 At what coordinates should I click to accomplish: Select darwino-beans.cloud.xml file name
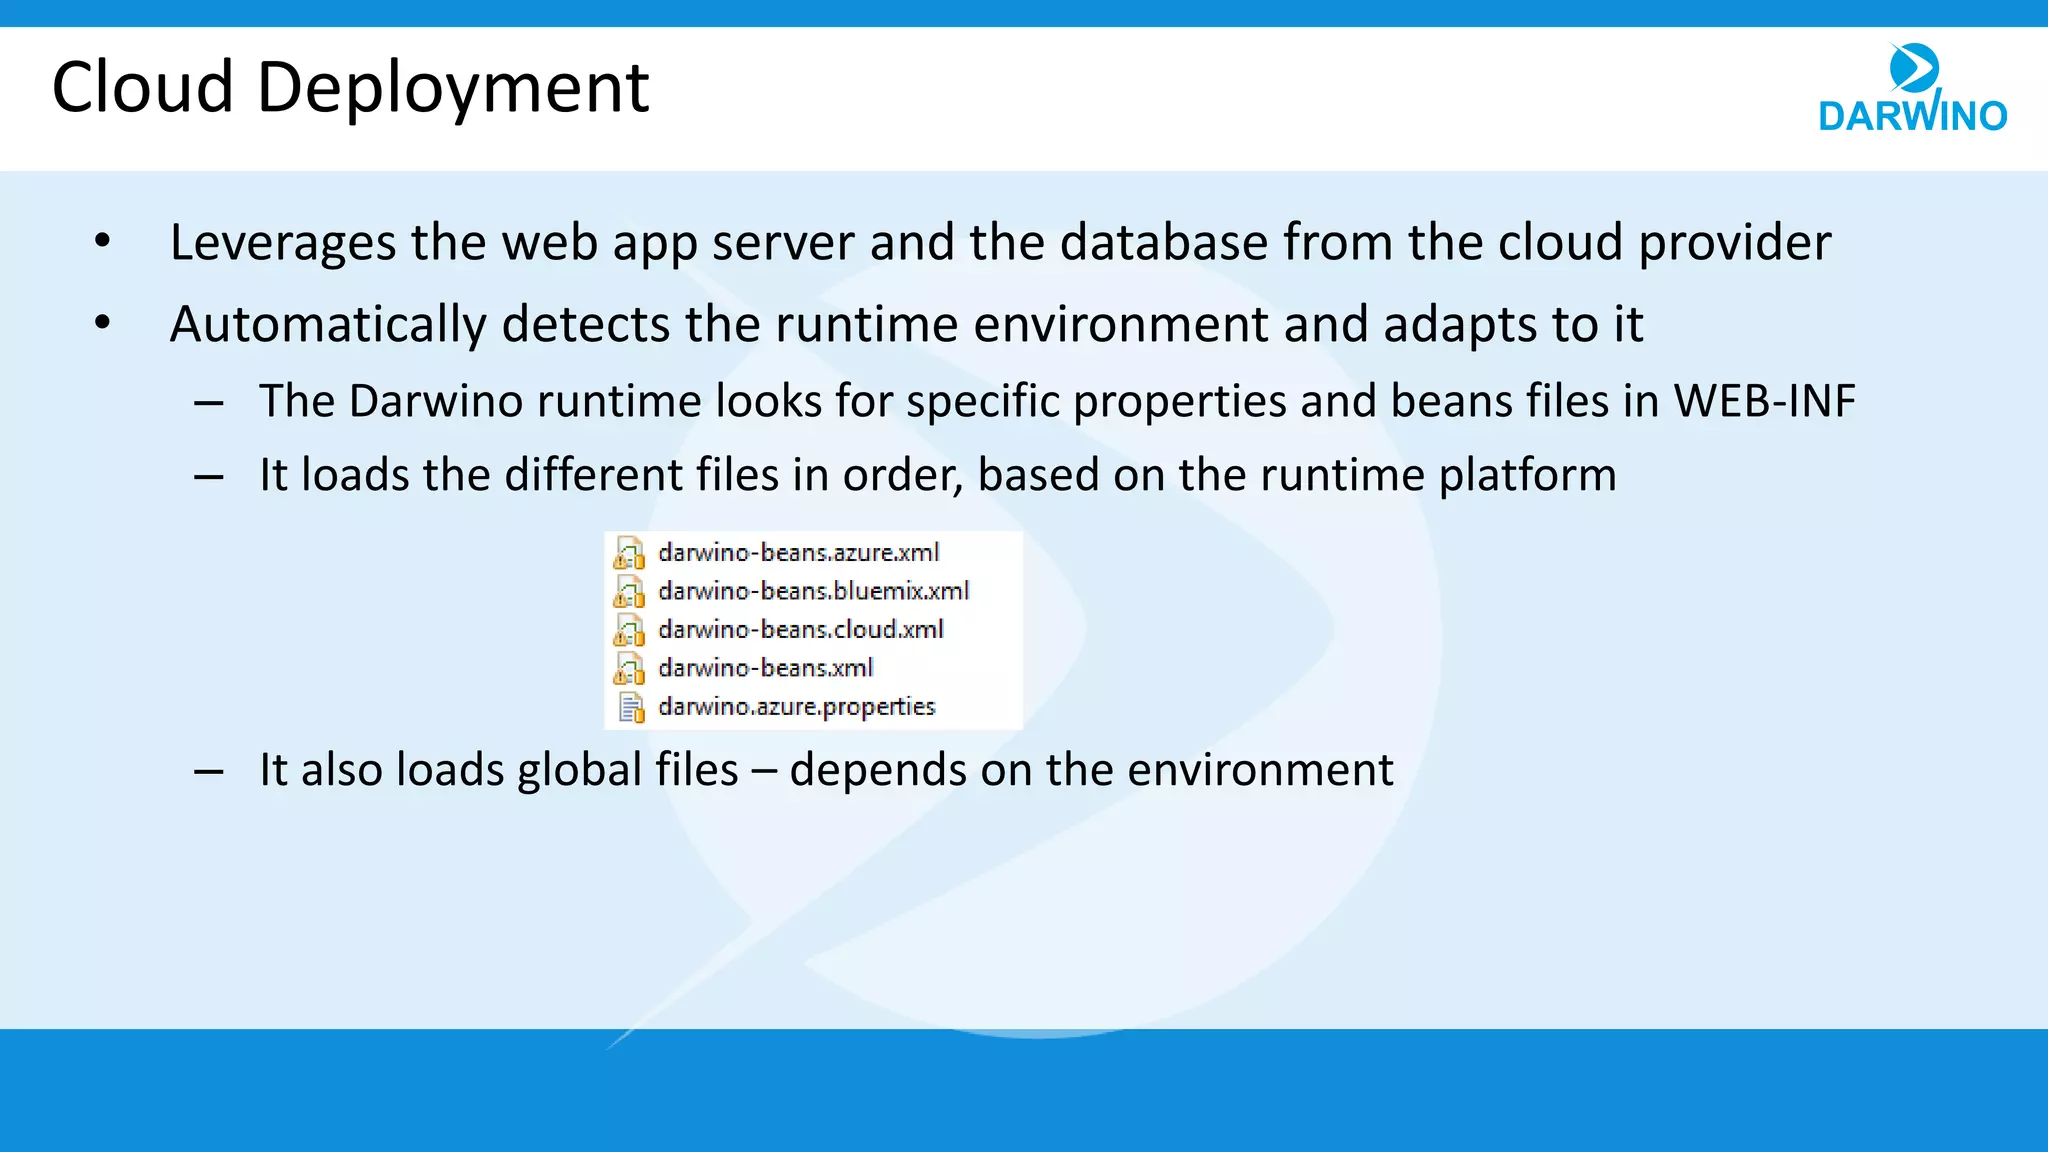800,629
